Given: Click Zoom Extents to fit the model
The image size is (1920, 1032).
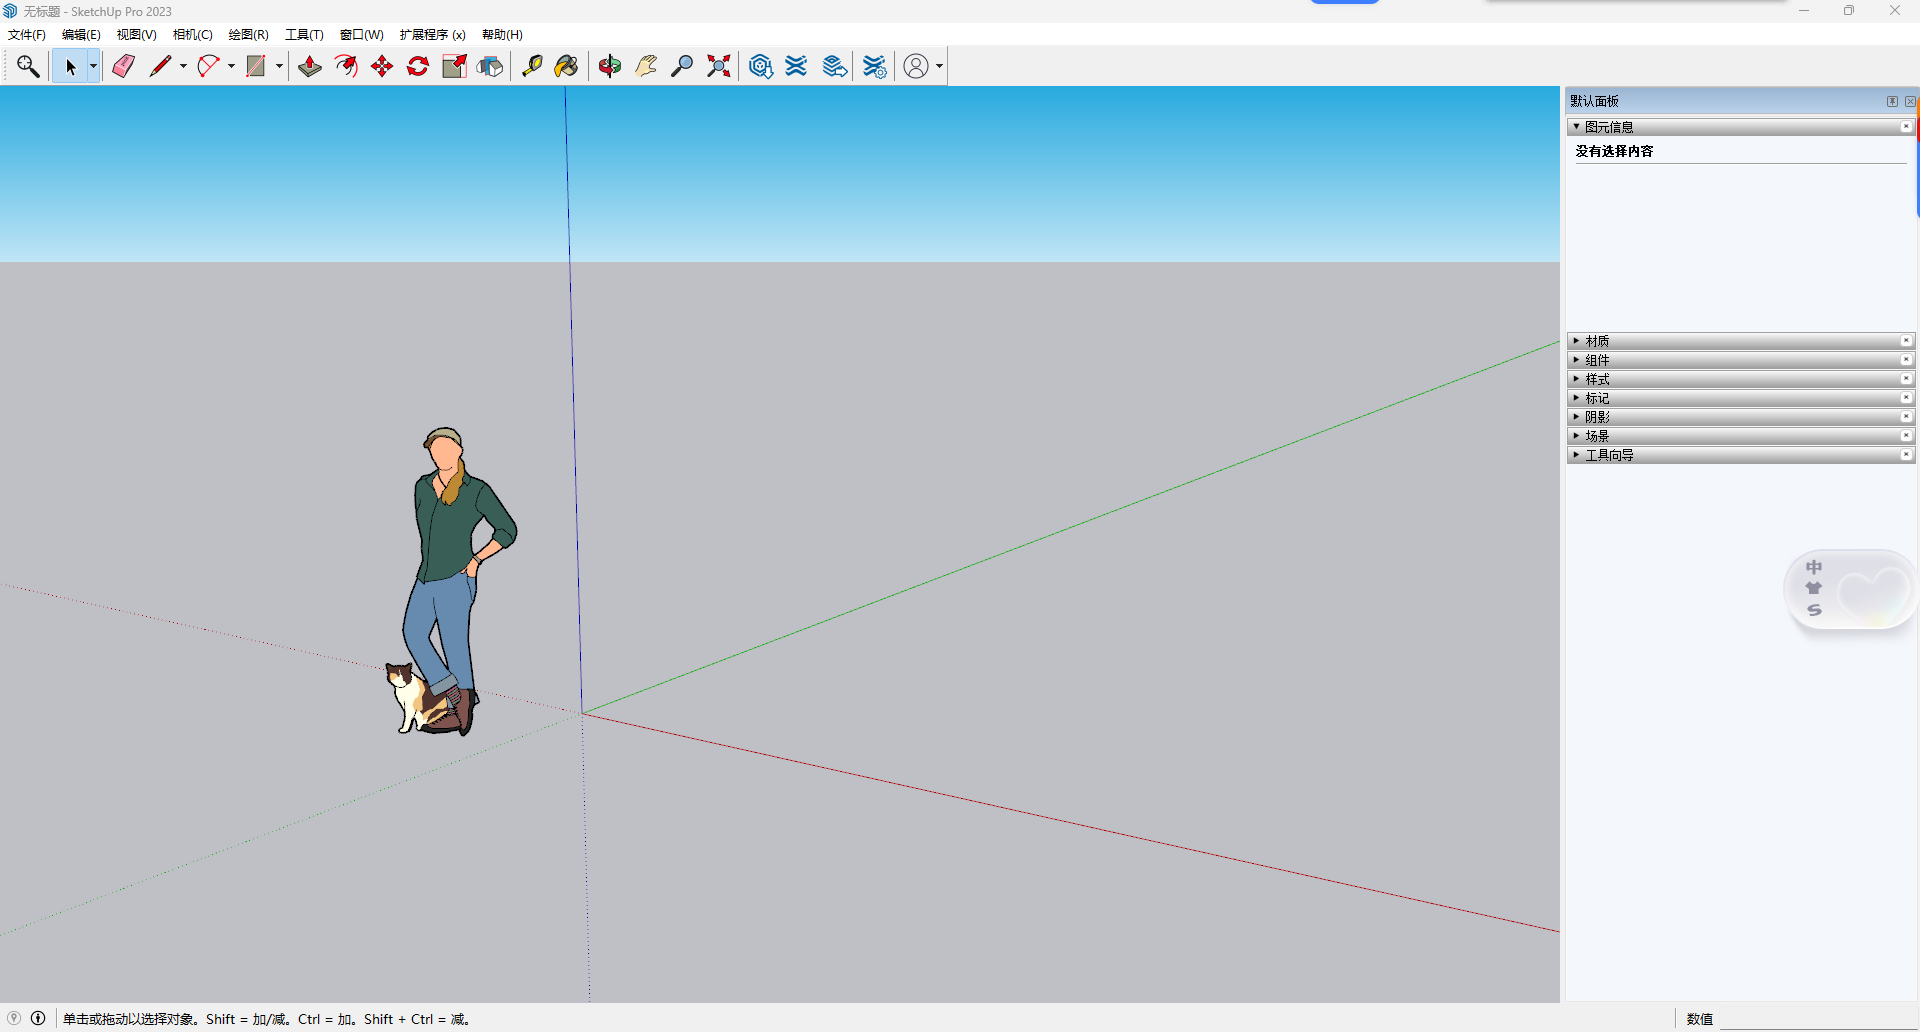Looking at the screenshot, I should tap(718, 66).
